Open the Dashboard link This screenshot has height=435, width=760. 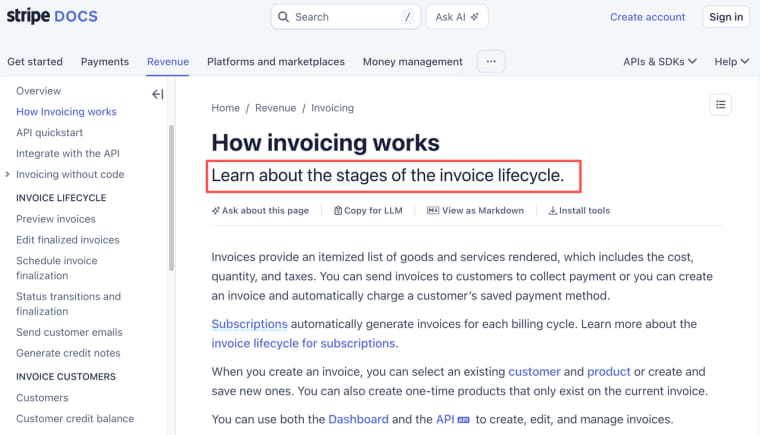click(358, 419)
